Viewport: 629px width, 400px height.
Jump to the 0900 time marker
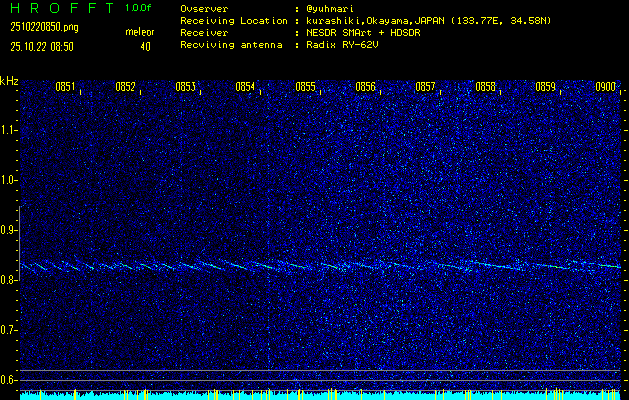click(605, 88)
